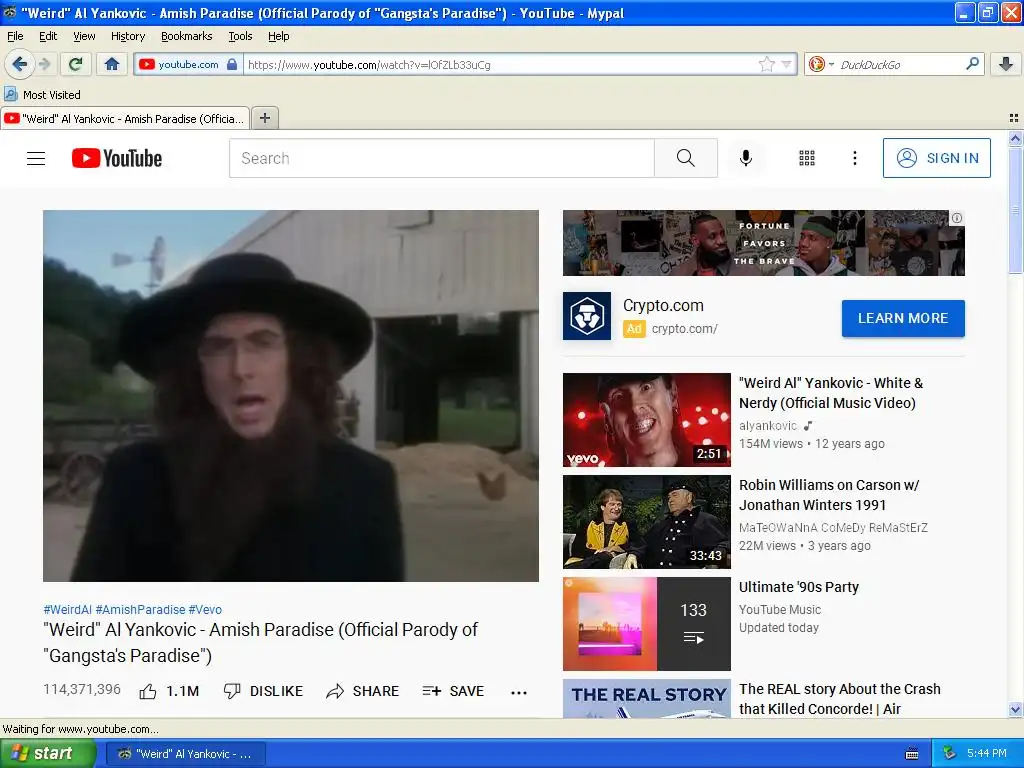Go back with the browser back arrow
The height and width of the screenshot is (768, 1024).
click(x=20, y=65)
